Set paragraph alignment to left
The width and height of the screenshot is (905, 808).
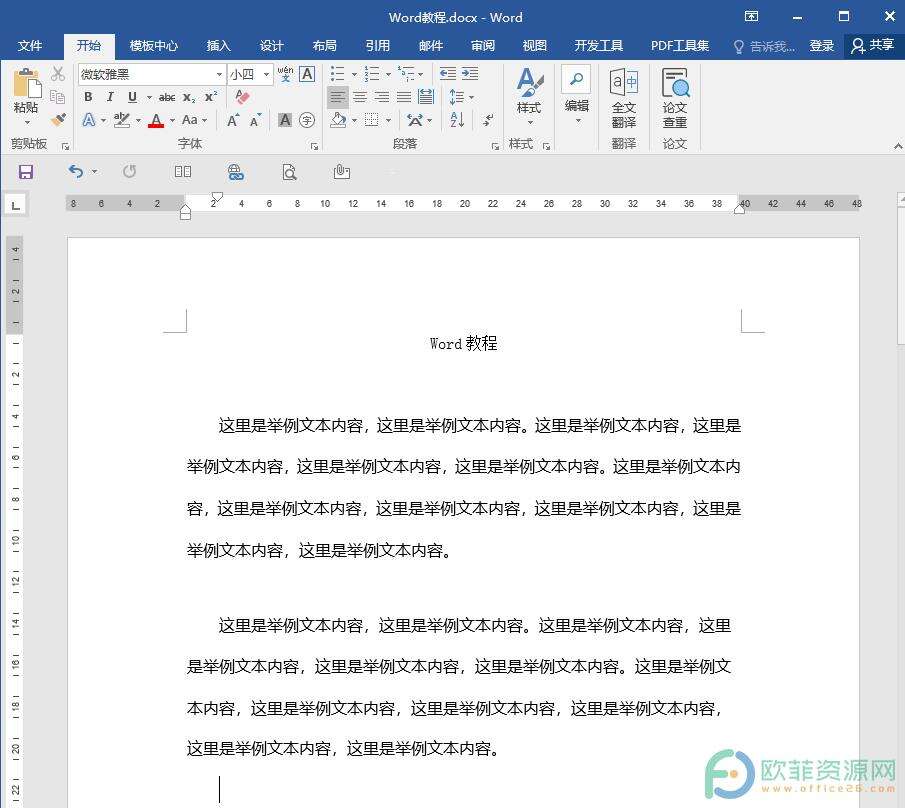click(x=338, y=97)
